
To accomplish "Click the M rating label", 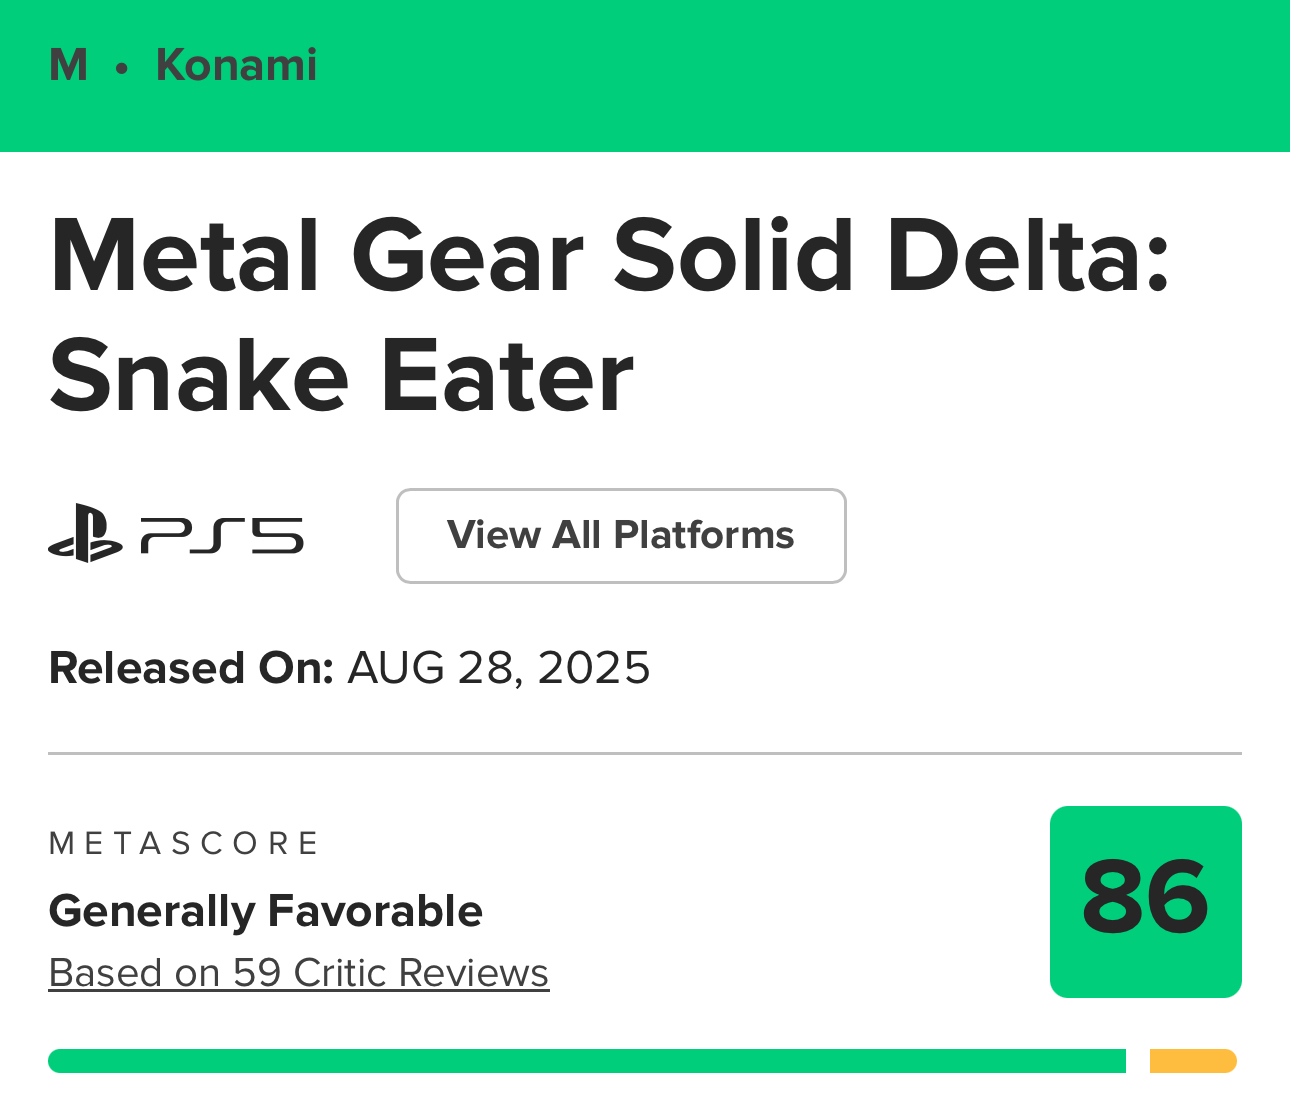I will click(68, 66).
